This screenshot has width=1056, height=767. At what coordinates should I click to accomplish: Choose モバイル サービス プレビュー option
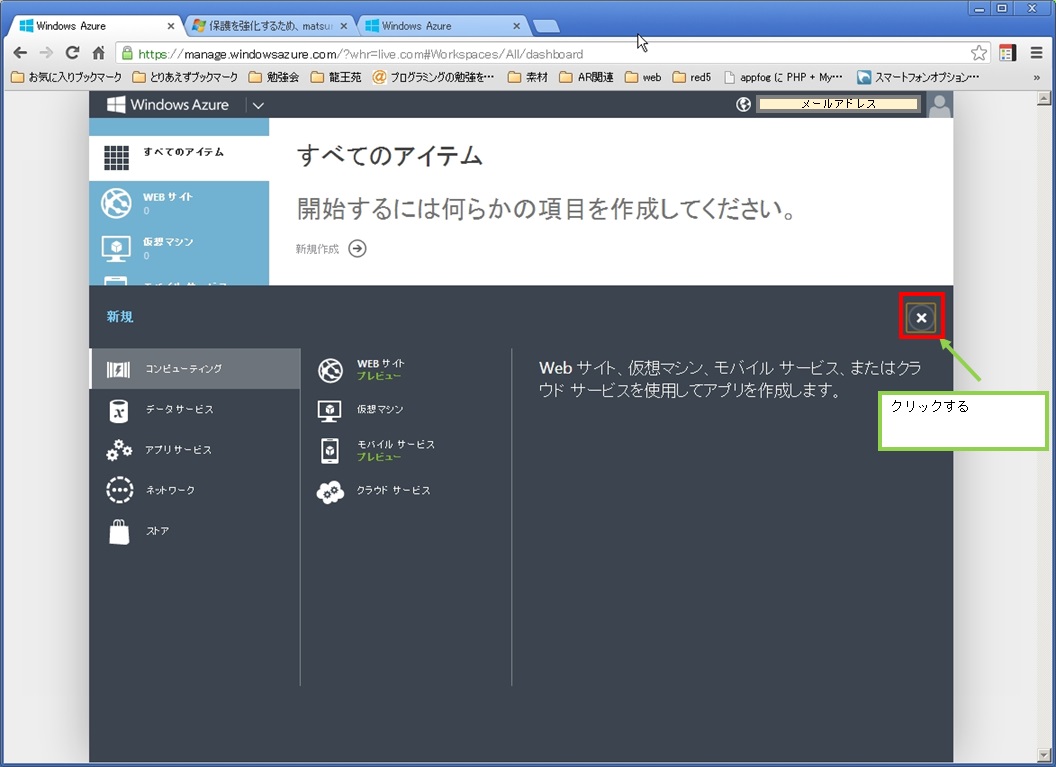(378, 451)
